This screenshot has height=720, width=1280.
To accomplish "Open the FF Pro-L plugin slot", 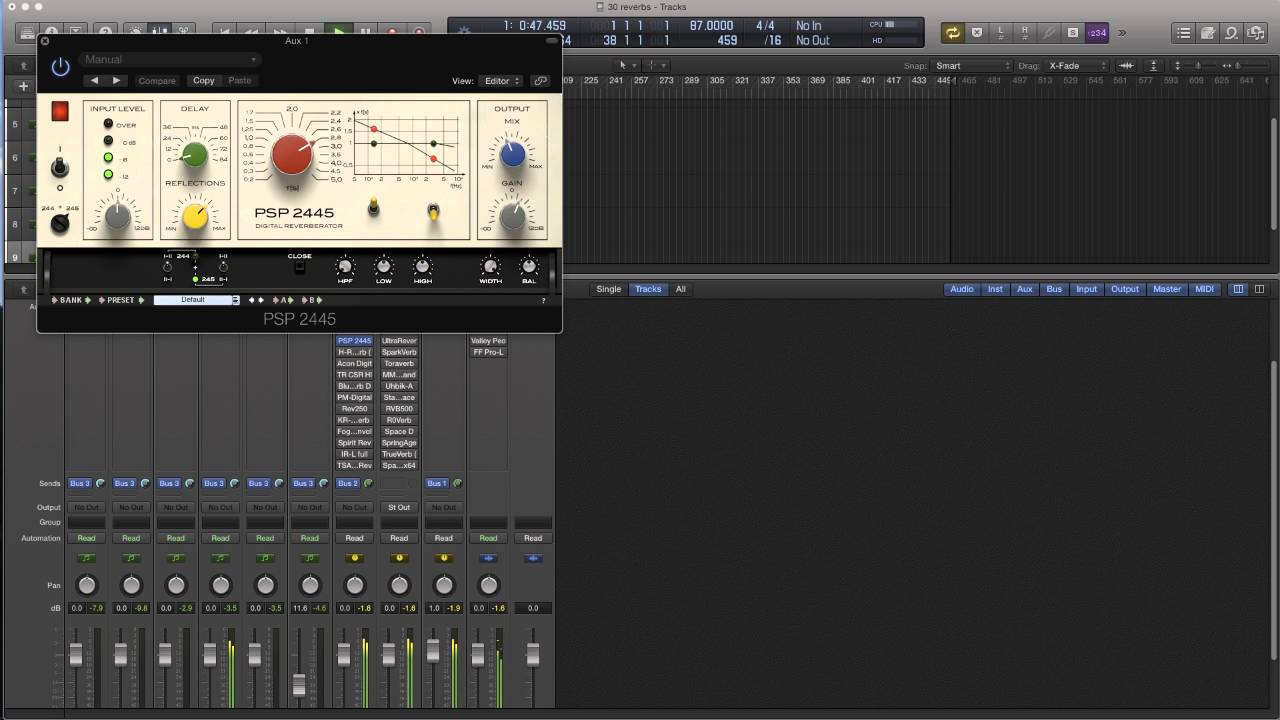I will 488,352.
